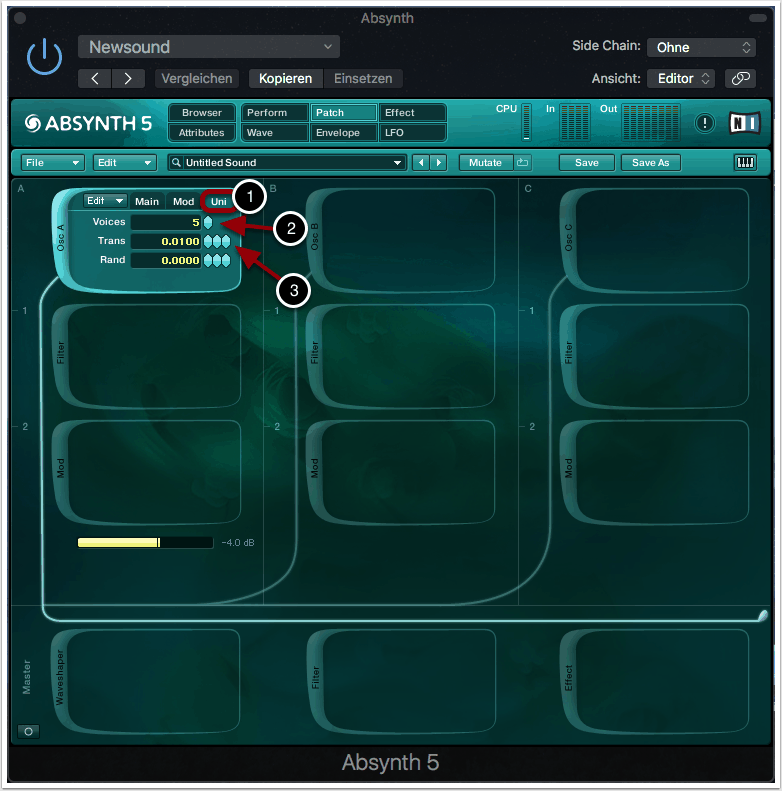The width and height of the screenshot is (782, 791).
Task: Activate the Osc B module
Action: tap(401, 240)
